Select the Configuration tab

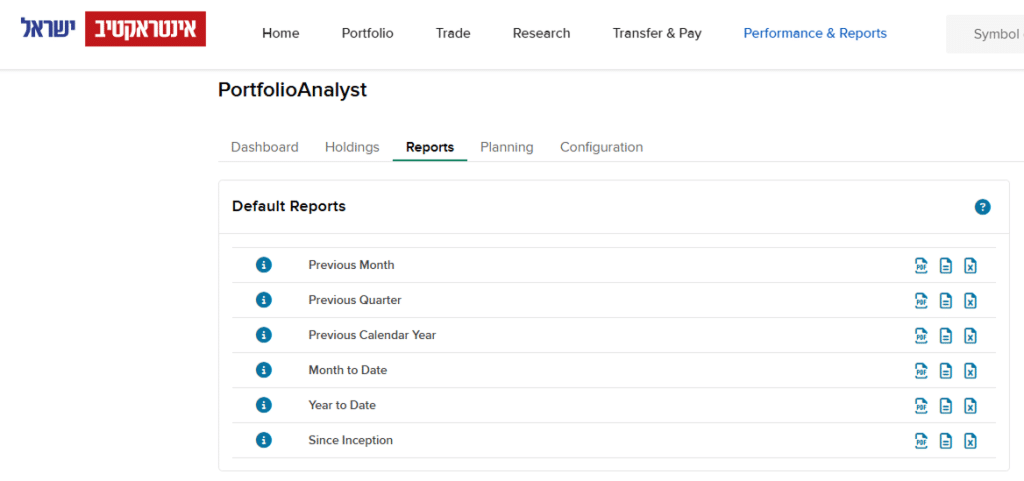601,147
